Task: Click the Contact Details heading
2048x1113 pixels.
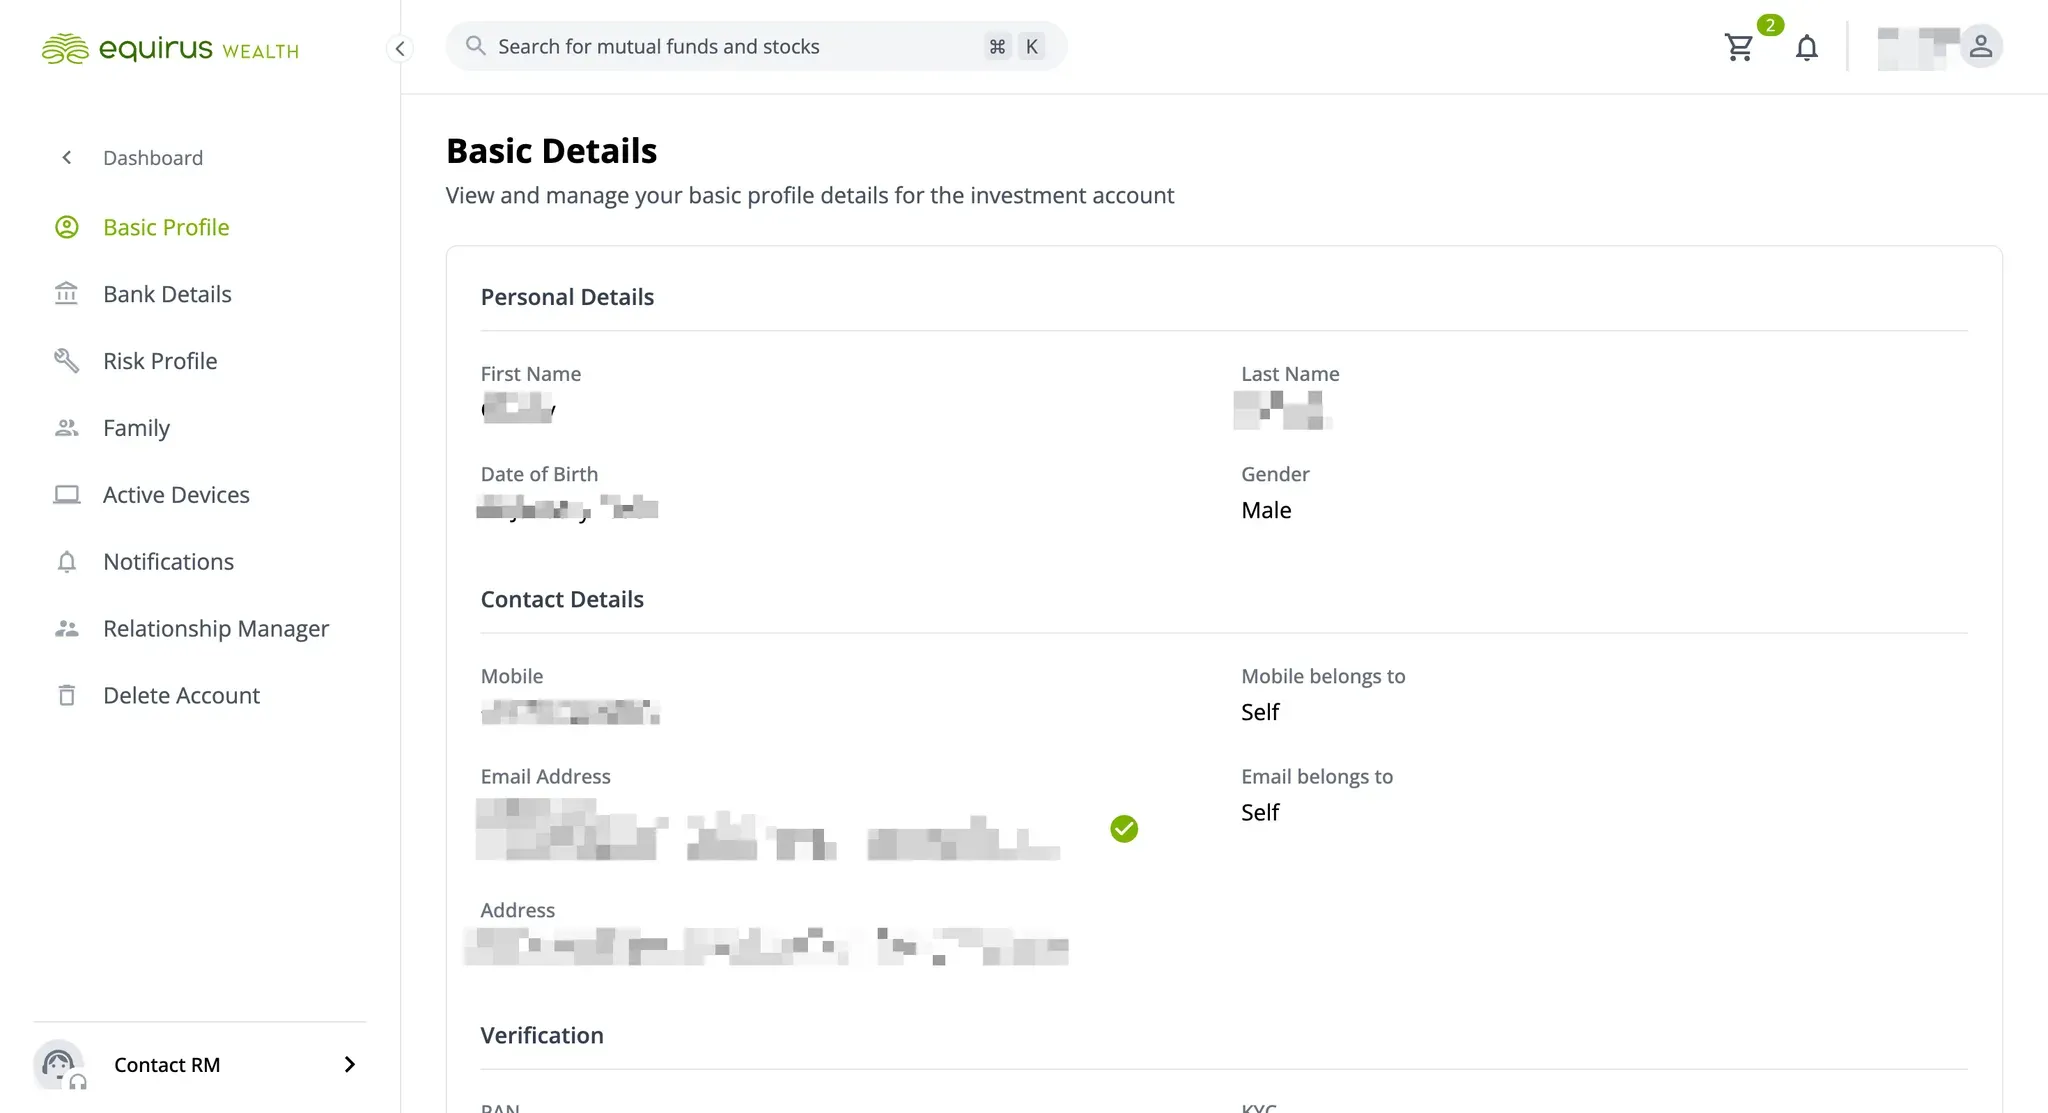Action: pos(562,599)
